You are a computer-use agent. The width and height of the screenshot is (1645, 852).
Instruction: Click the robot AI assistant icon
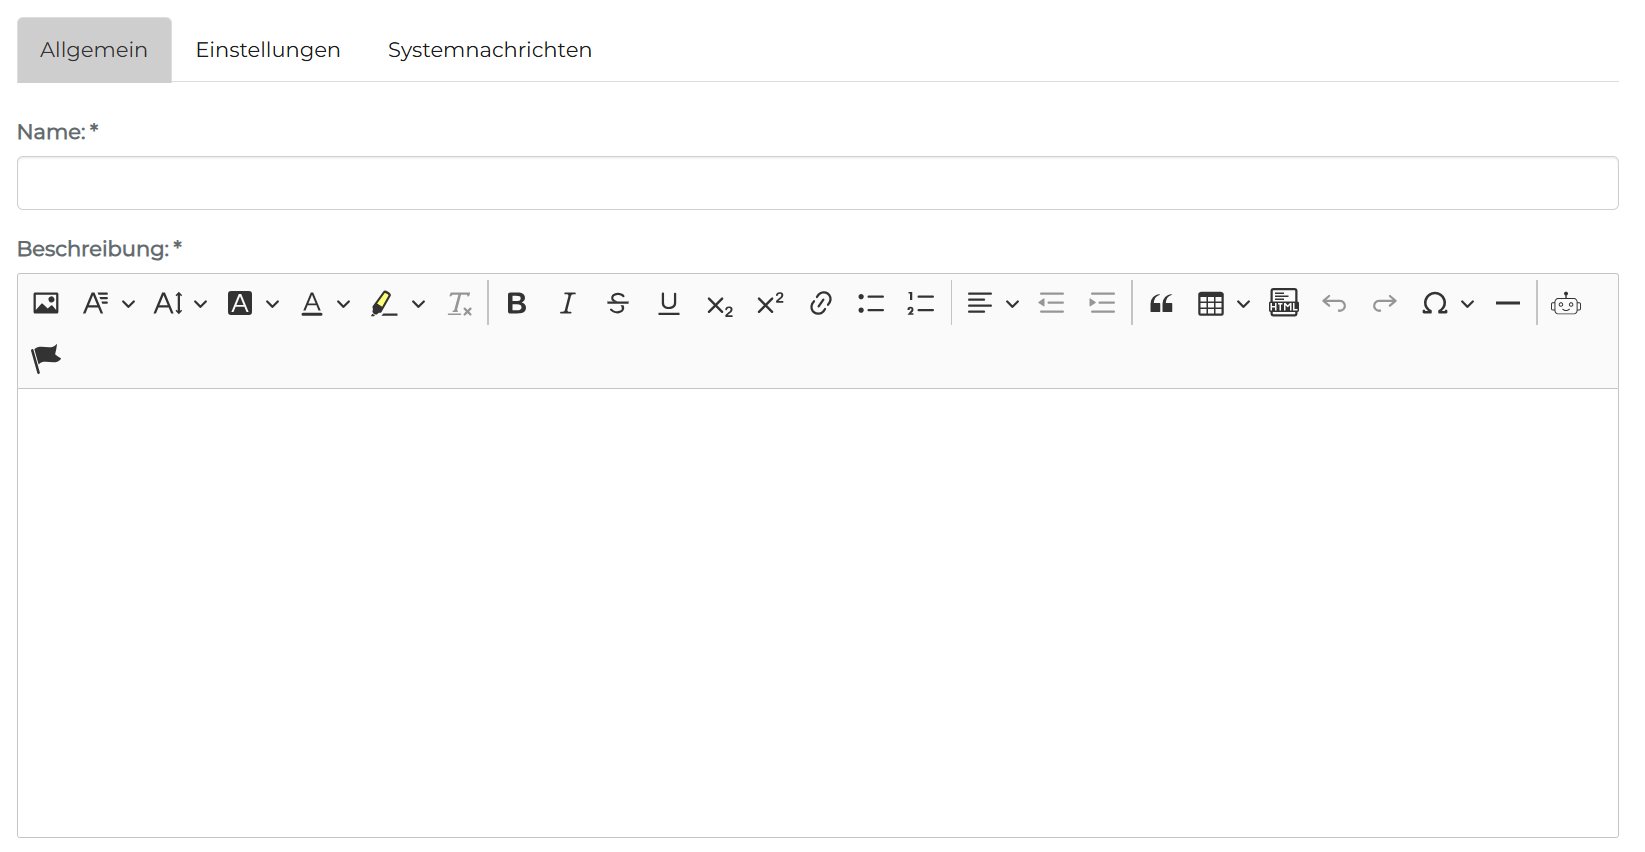coord(1565,303)
